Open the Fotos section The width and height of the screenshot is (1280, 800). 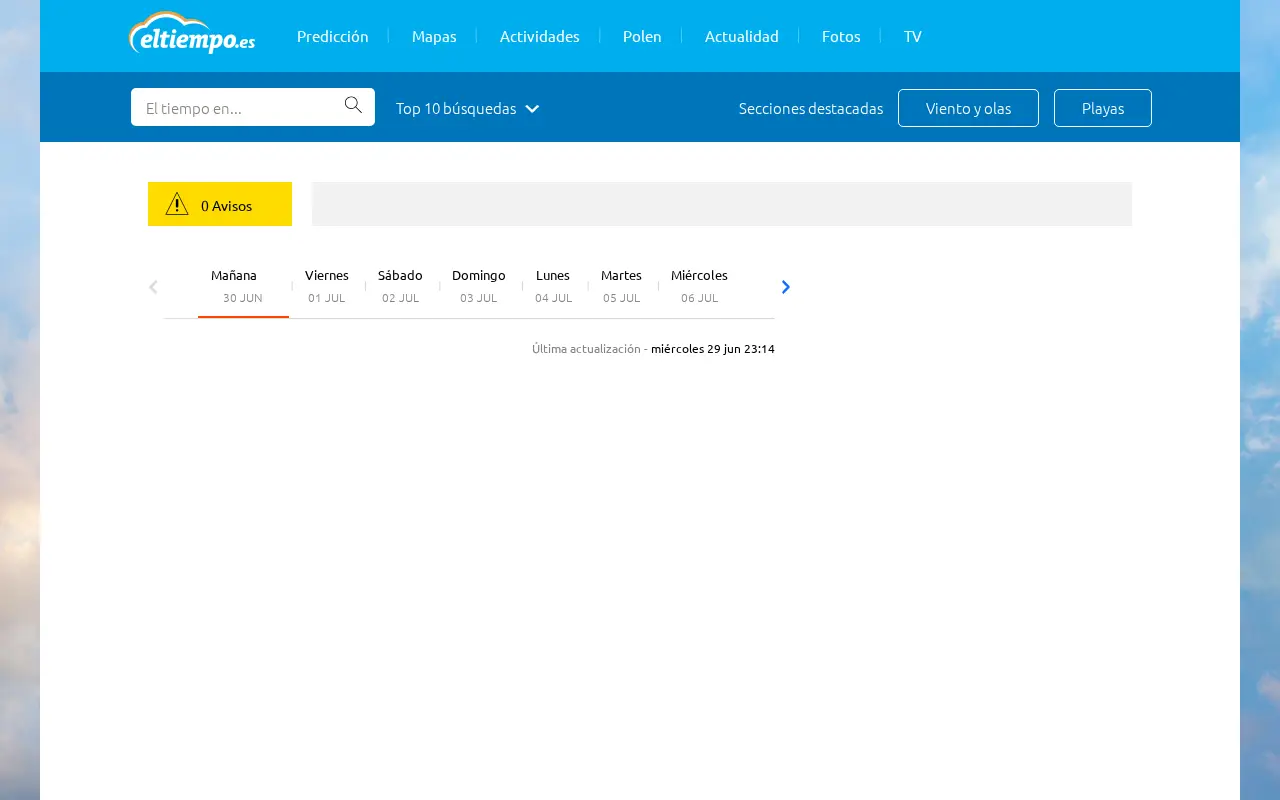tap(841, 36)
